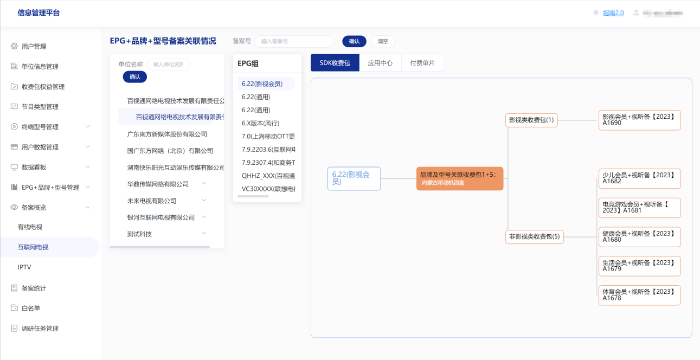Open the 指南2.0 link

613,13
